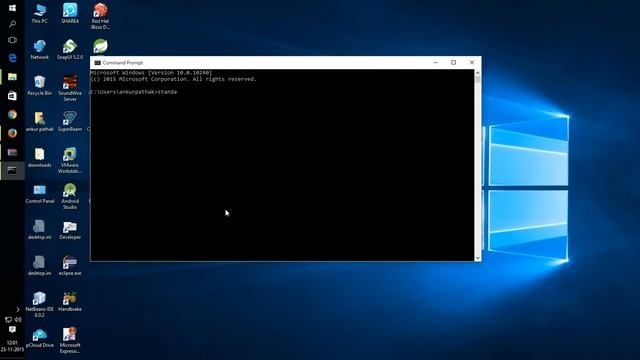The image size is (640, 360).
Task: Select the downloads folder desktop icon
Action: [x=40, y=158]
